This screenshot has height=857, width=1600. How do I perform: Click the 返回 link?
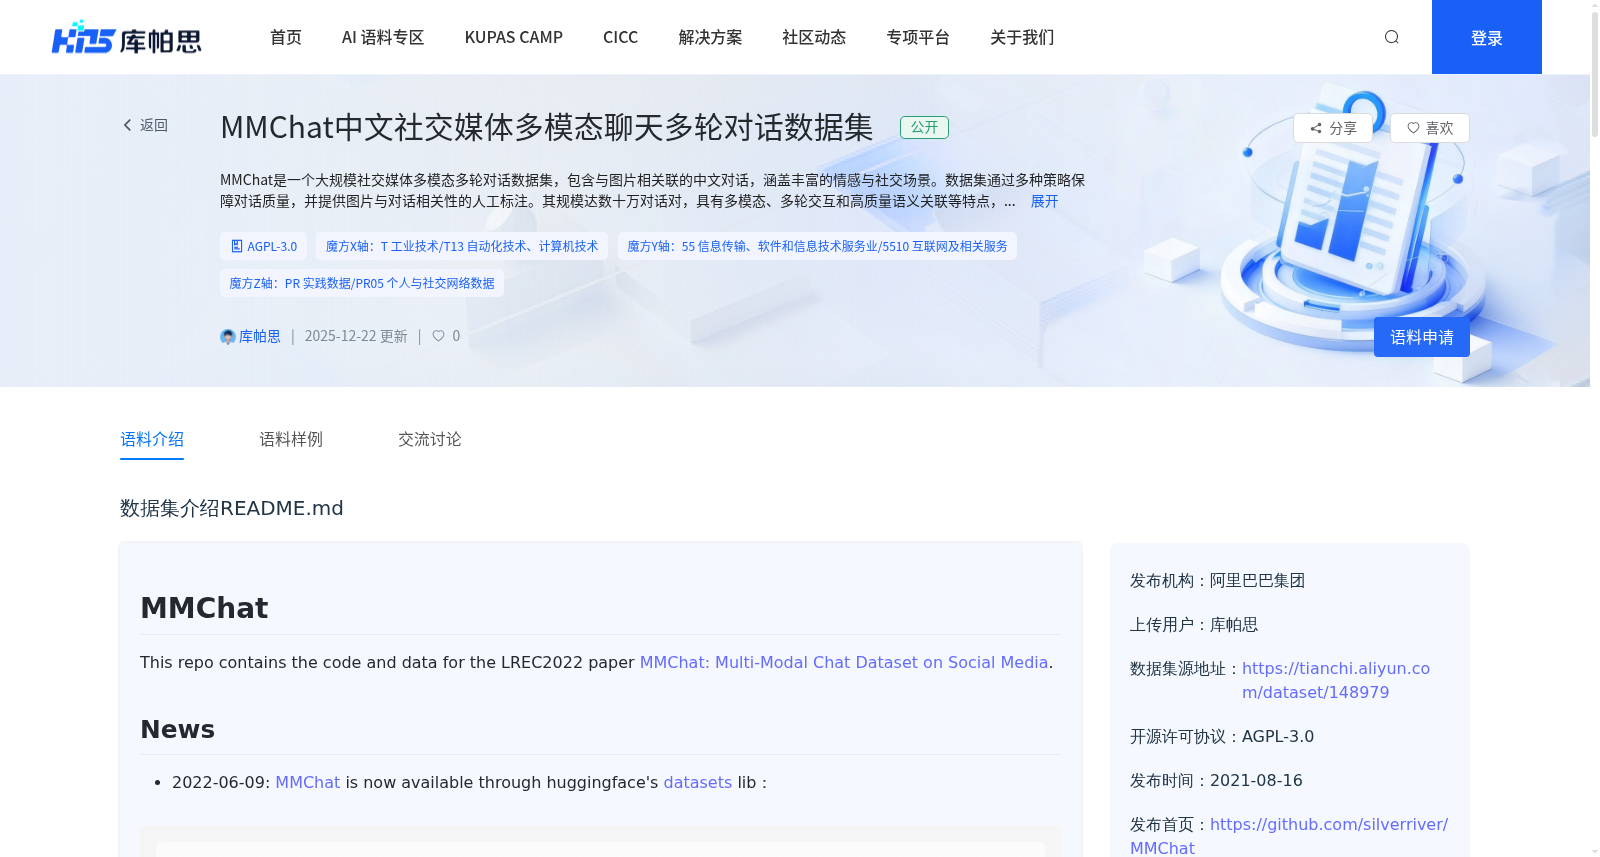tap(145, 125)
